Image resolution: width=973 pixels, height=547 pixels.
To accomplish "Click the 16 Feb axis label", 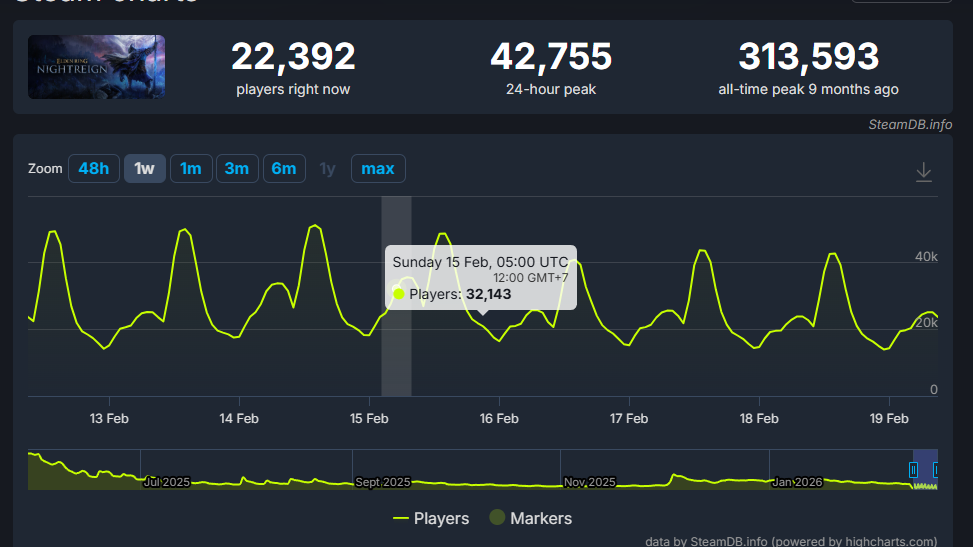I will point(499,418).
